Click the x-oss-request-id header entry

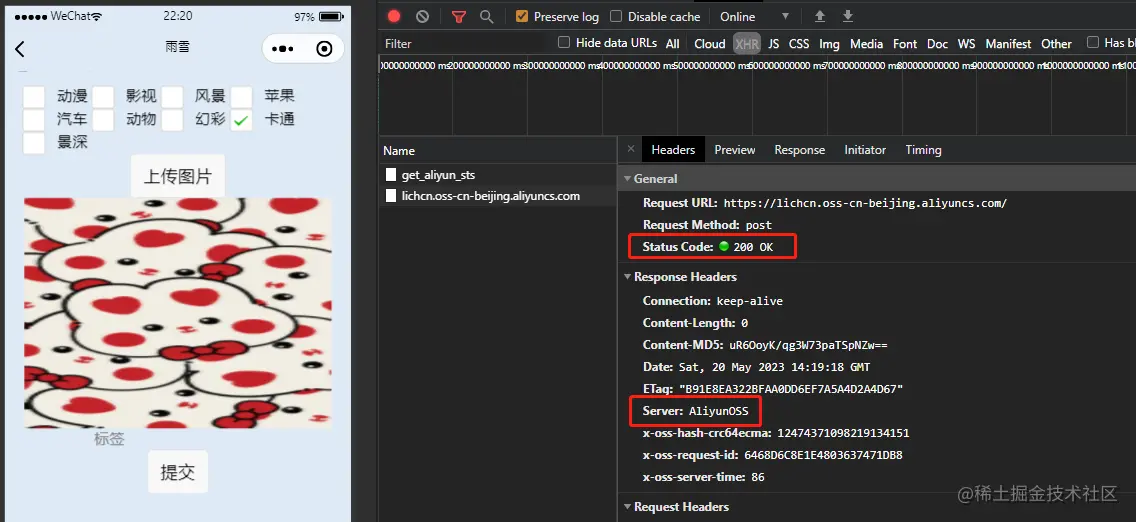click(x=772, y=455)
